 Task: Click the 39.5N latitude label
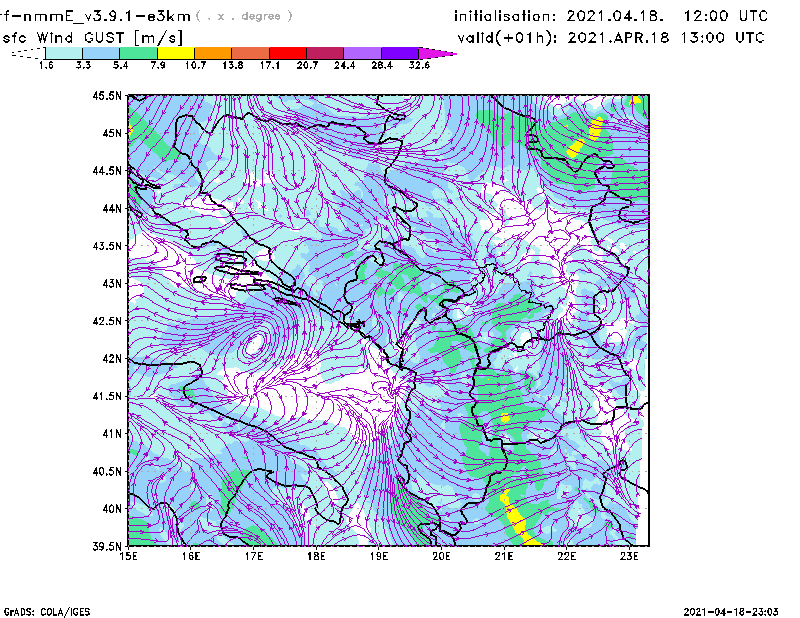(107, 546)
